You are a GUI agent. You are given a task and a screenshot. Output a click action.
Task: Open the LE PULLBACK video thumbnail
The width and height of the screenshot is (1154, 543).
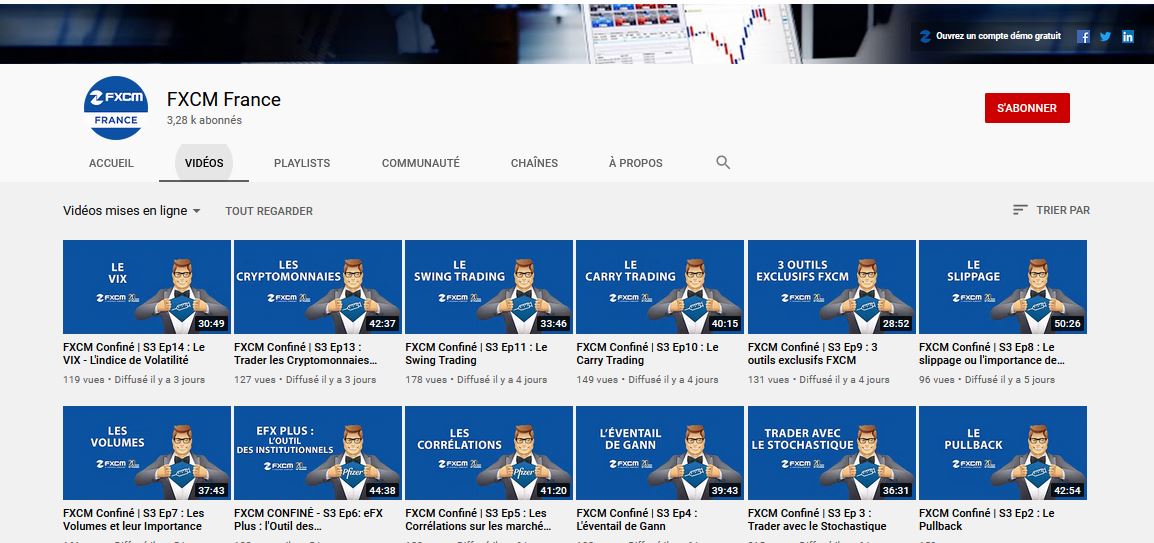1002,453
